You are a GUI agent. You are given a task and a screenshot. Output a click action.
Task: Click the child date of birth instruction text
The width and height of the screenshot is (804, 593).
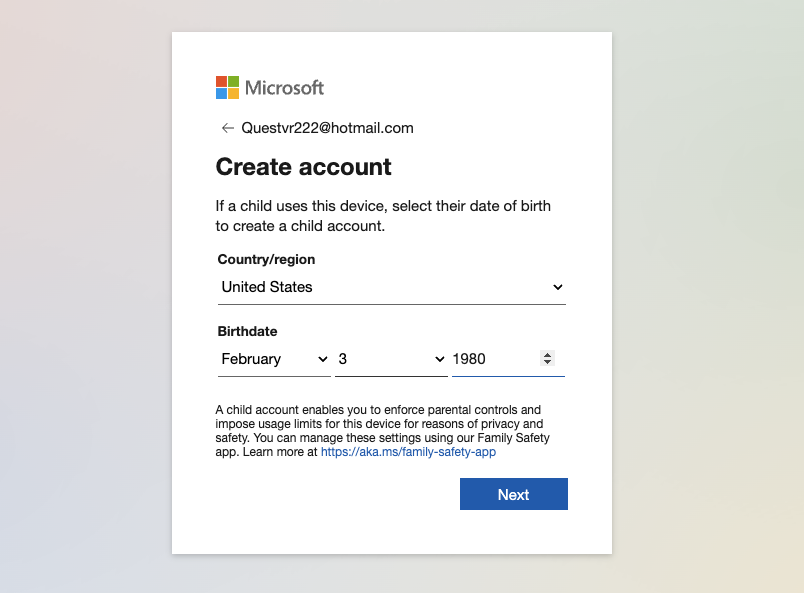[383, 216]
